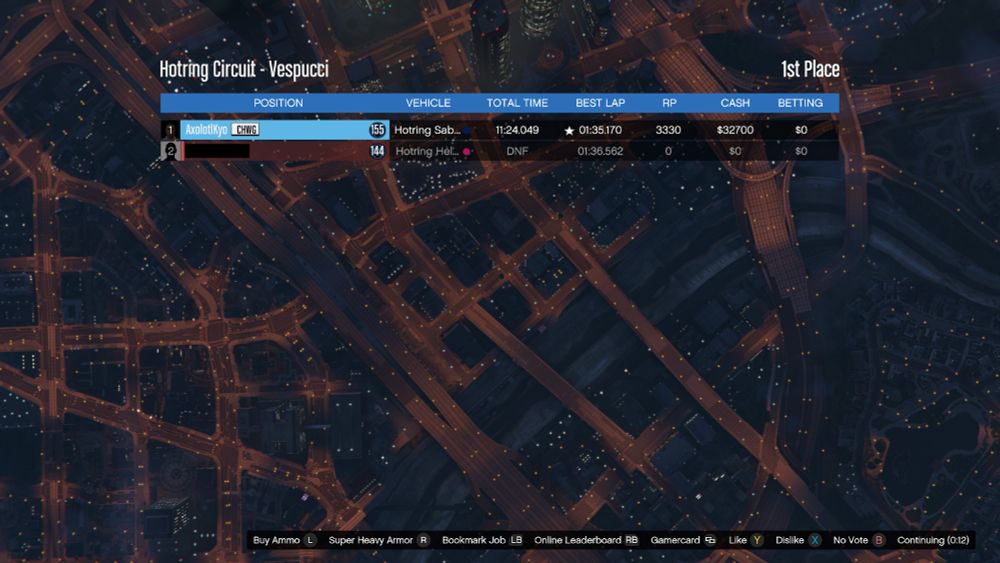Viewport: 1000px width, 563px height.
Task: Click the yellow Y icon beside Like
Action: point(757,540)
